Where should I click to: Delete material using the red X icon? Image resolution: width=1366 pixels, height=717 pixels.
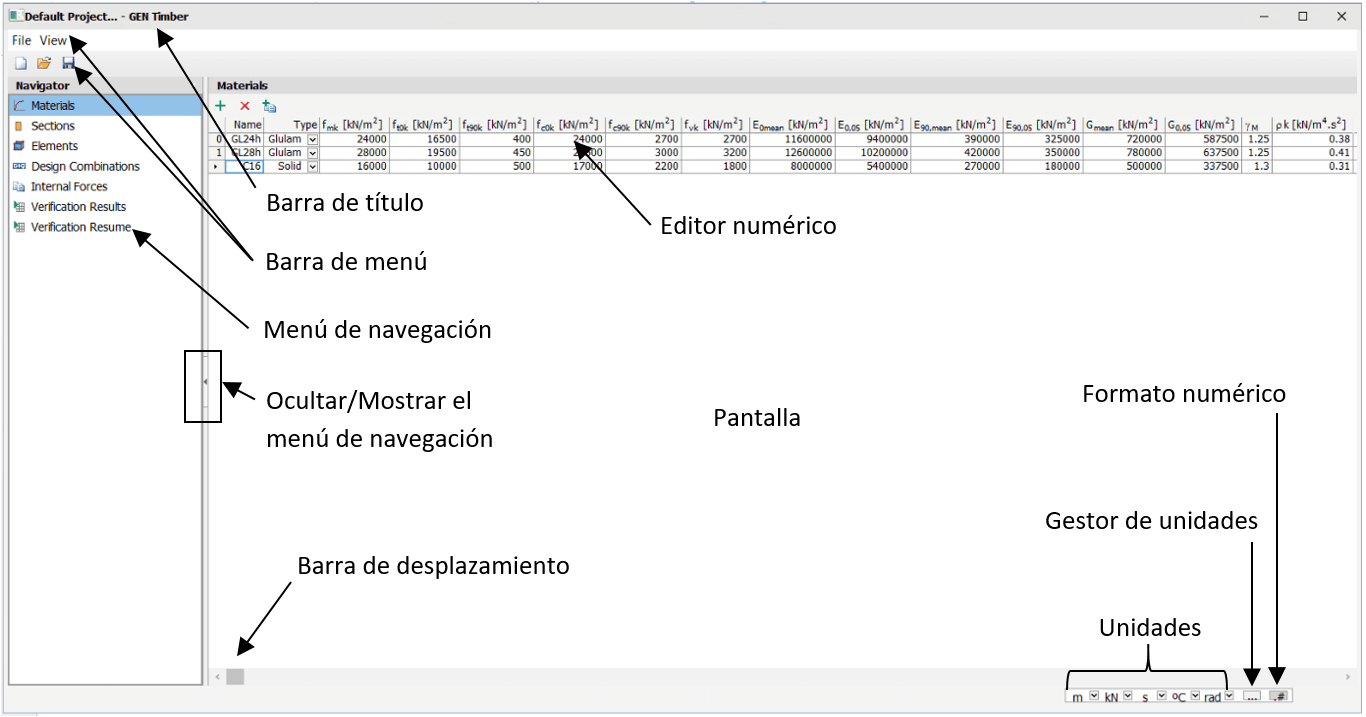245,105
